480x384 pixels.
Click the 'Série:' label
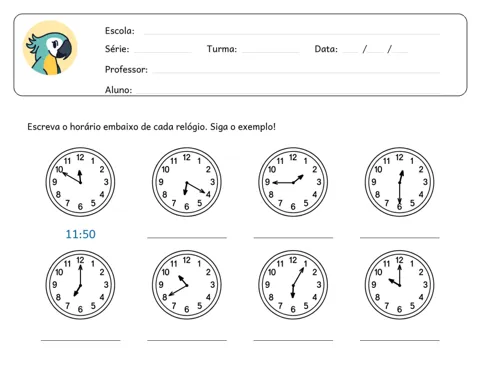tap(117, 49)
